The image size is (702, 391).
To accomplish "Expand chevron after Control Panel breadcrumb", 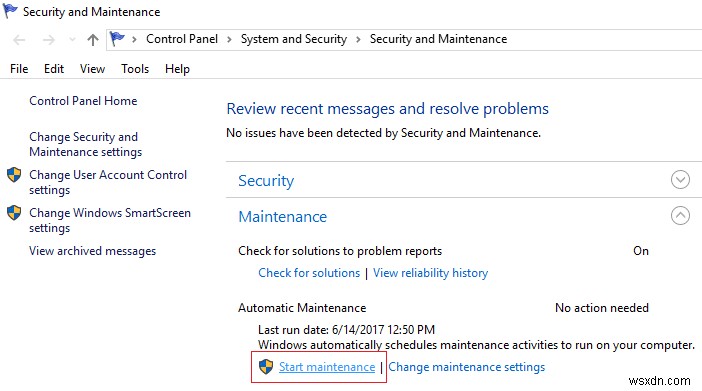I will (229, 39).
